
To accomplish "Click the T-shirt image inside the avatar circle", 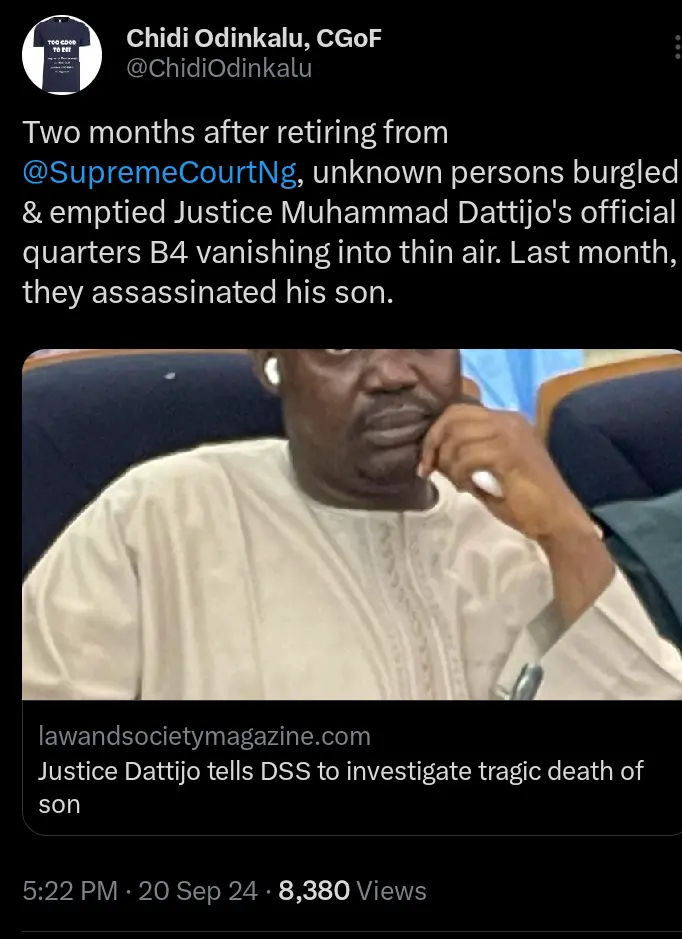I will pos(62,55).
